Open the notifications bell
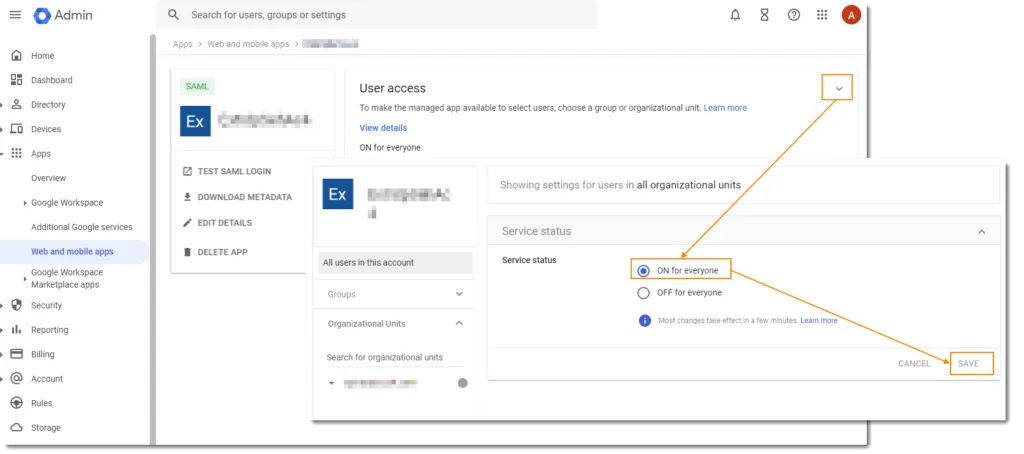 coord(735,15)
